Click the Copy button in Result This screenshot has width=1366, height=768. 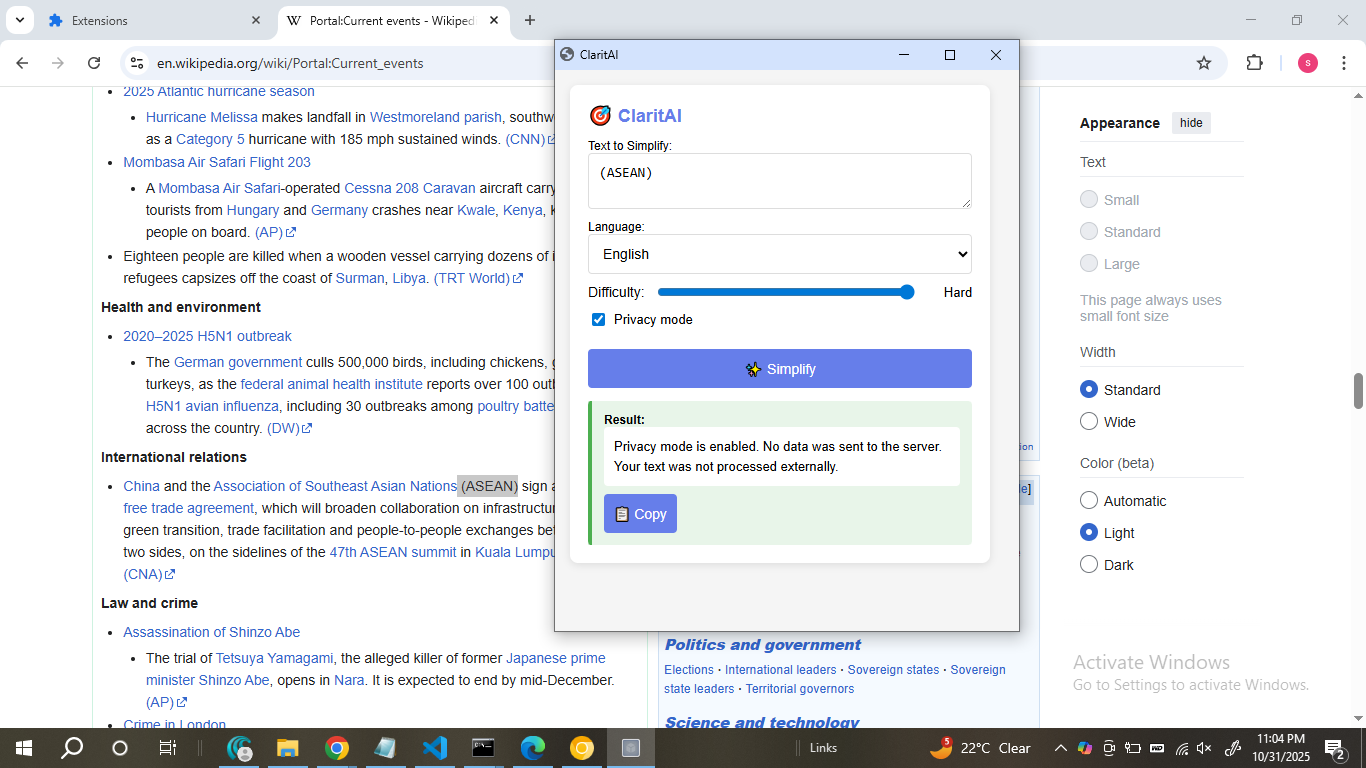click(640, 514)
